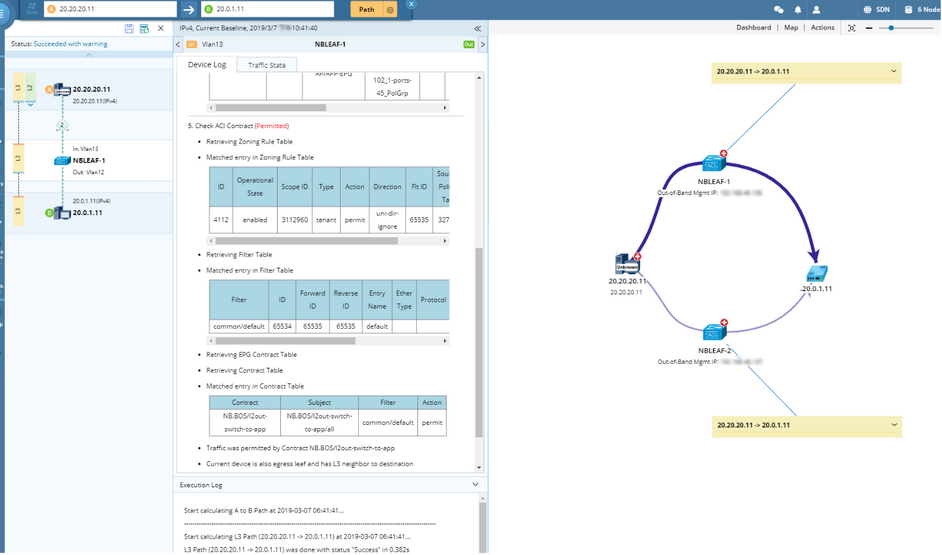Open the Map menu
This screenshot has width=942, height=555.
791,28
